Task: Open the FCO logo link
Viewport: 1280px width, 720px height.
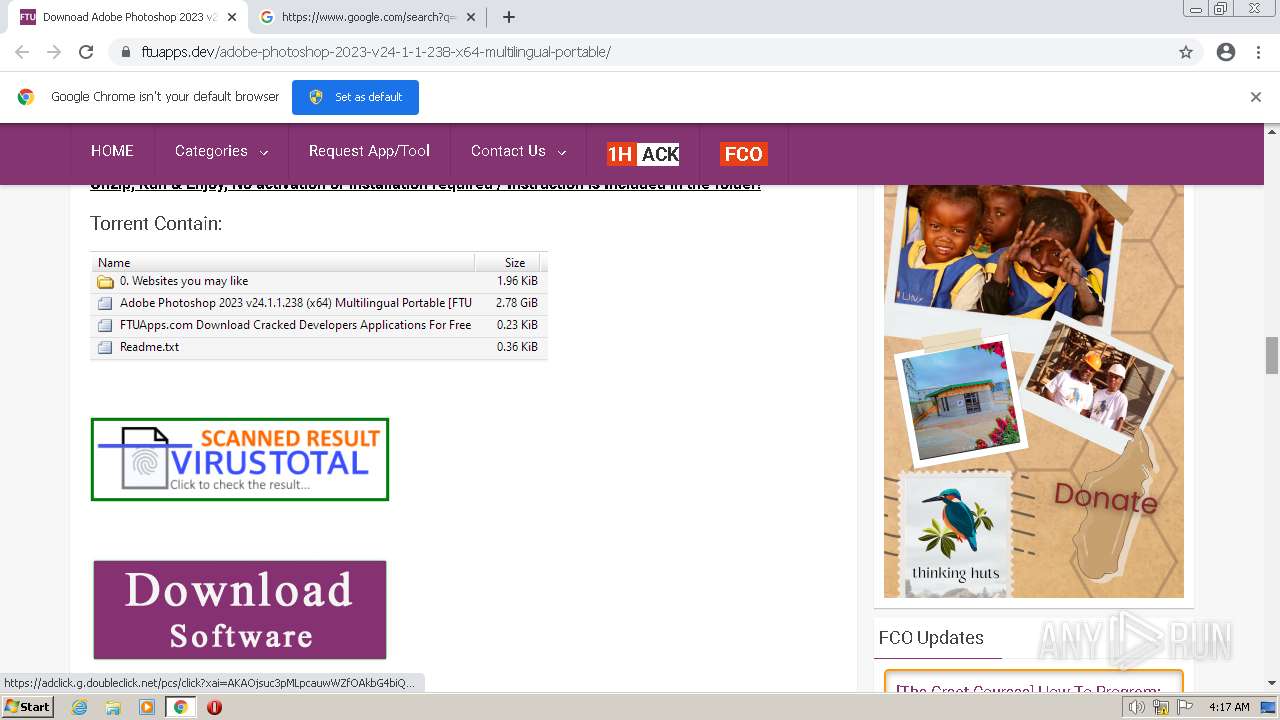Action: click(x=743, y=154)
